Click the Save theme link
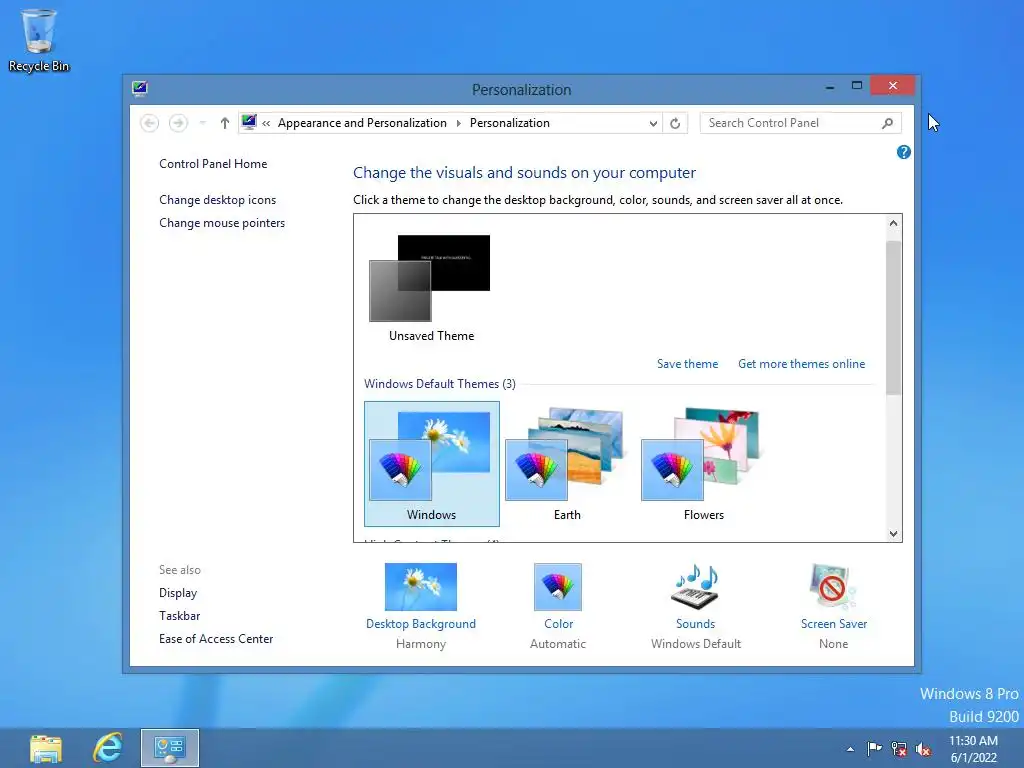 click(x=687, y=364)
